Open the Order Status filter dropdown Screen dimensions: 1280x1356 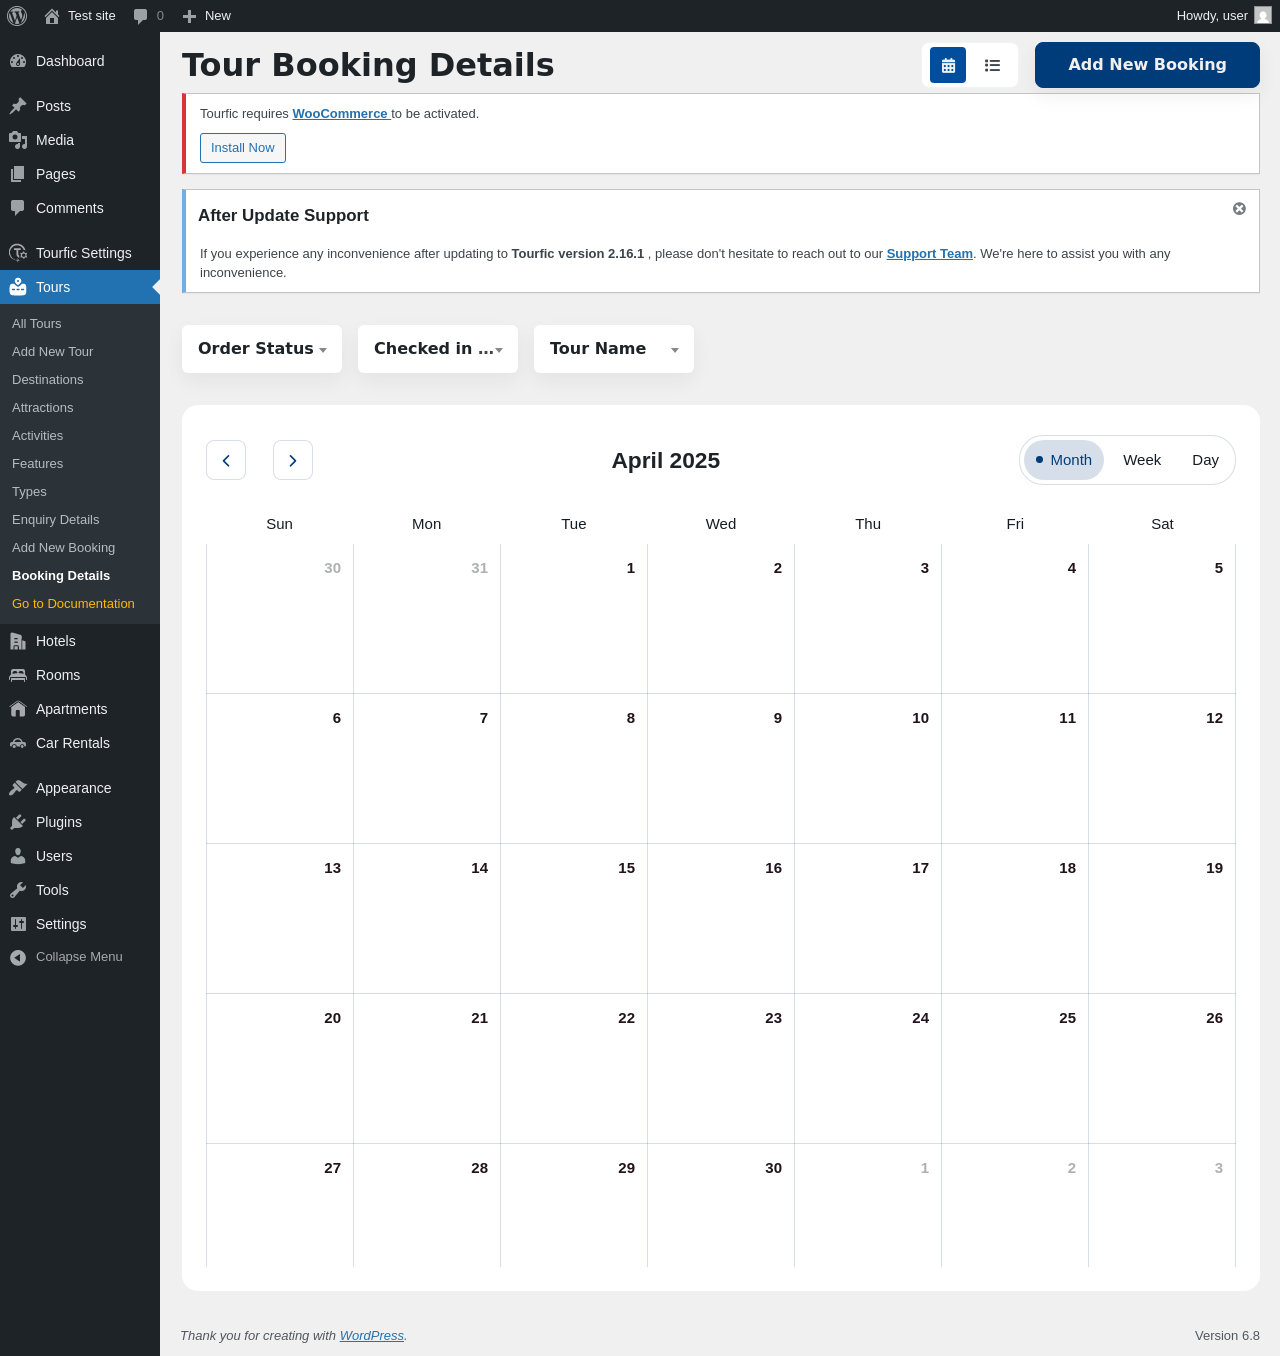[x=262, y=349]
